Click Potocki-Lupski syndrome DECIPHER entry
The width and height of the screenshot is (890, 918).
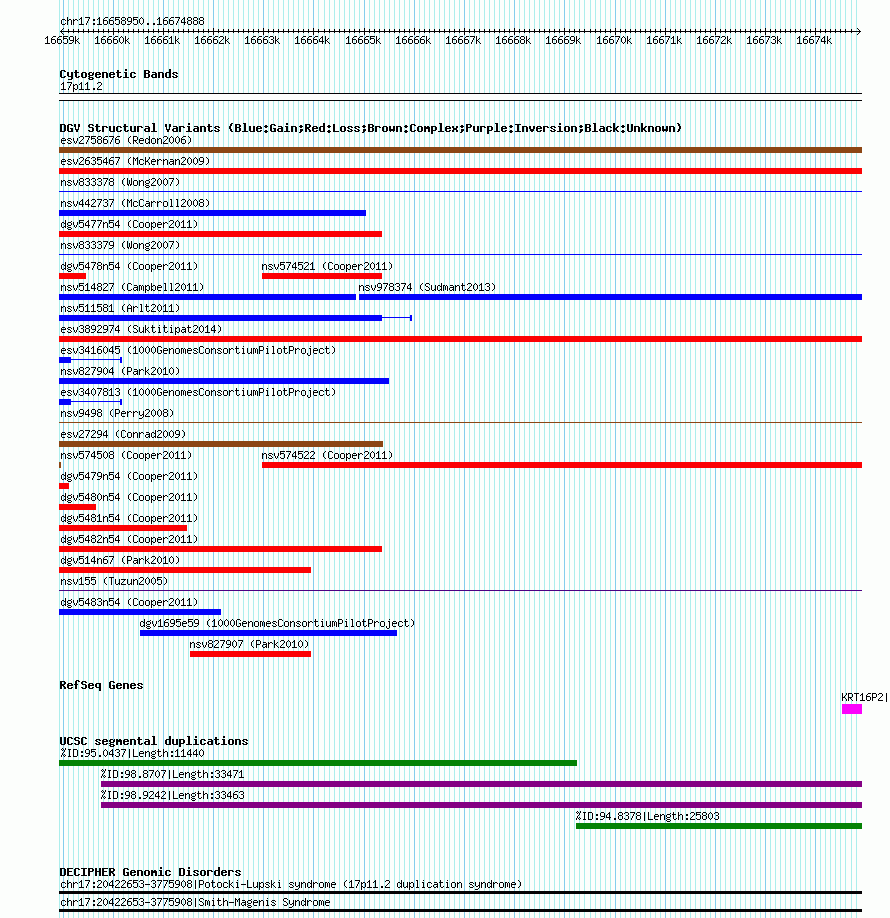tap(290, 885)
